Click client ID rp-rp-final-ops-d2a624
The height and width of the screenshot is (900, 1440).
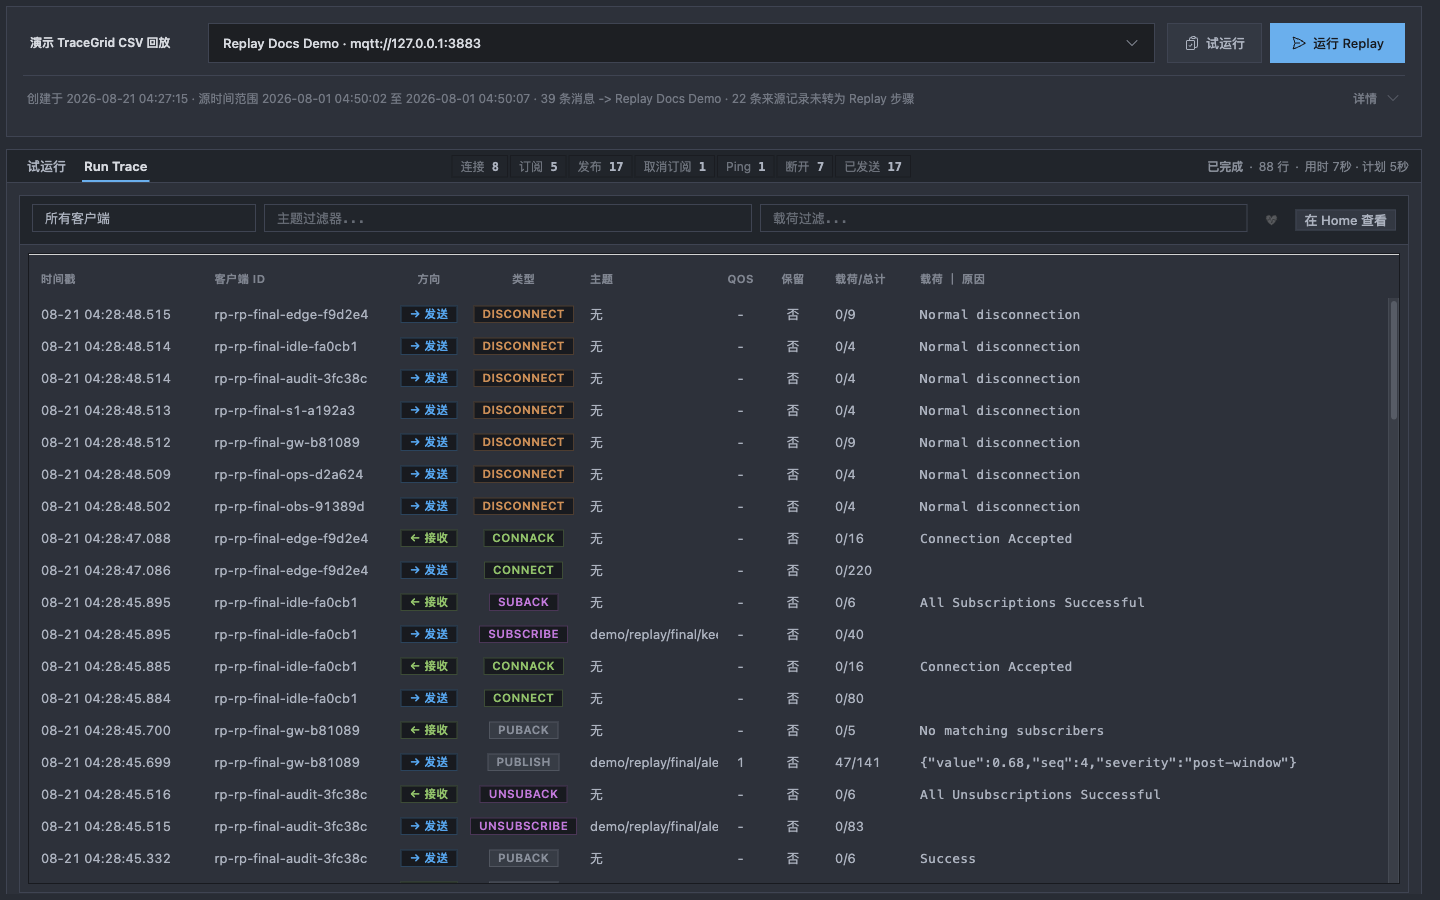coord(288,474)
